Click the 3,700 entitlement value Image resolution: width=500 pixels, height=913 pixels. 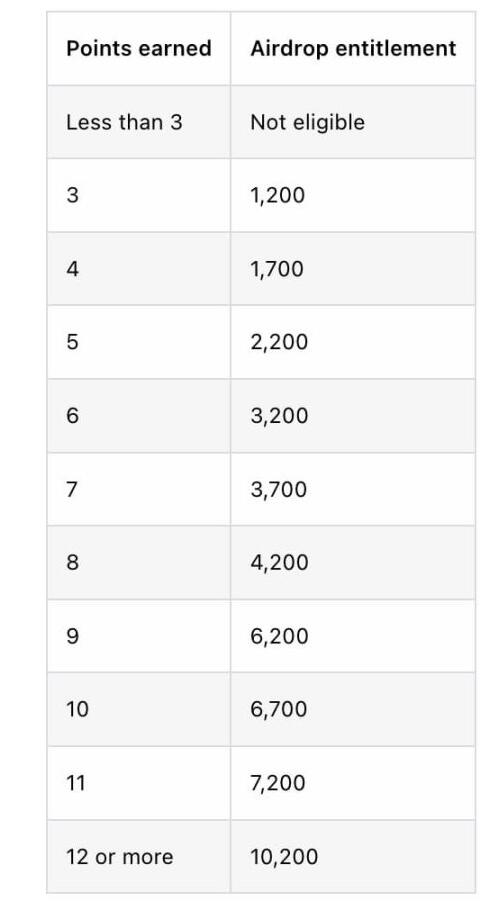point(278,489)
